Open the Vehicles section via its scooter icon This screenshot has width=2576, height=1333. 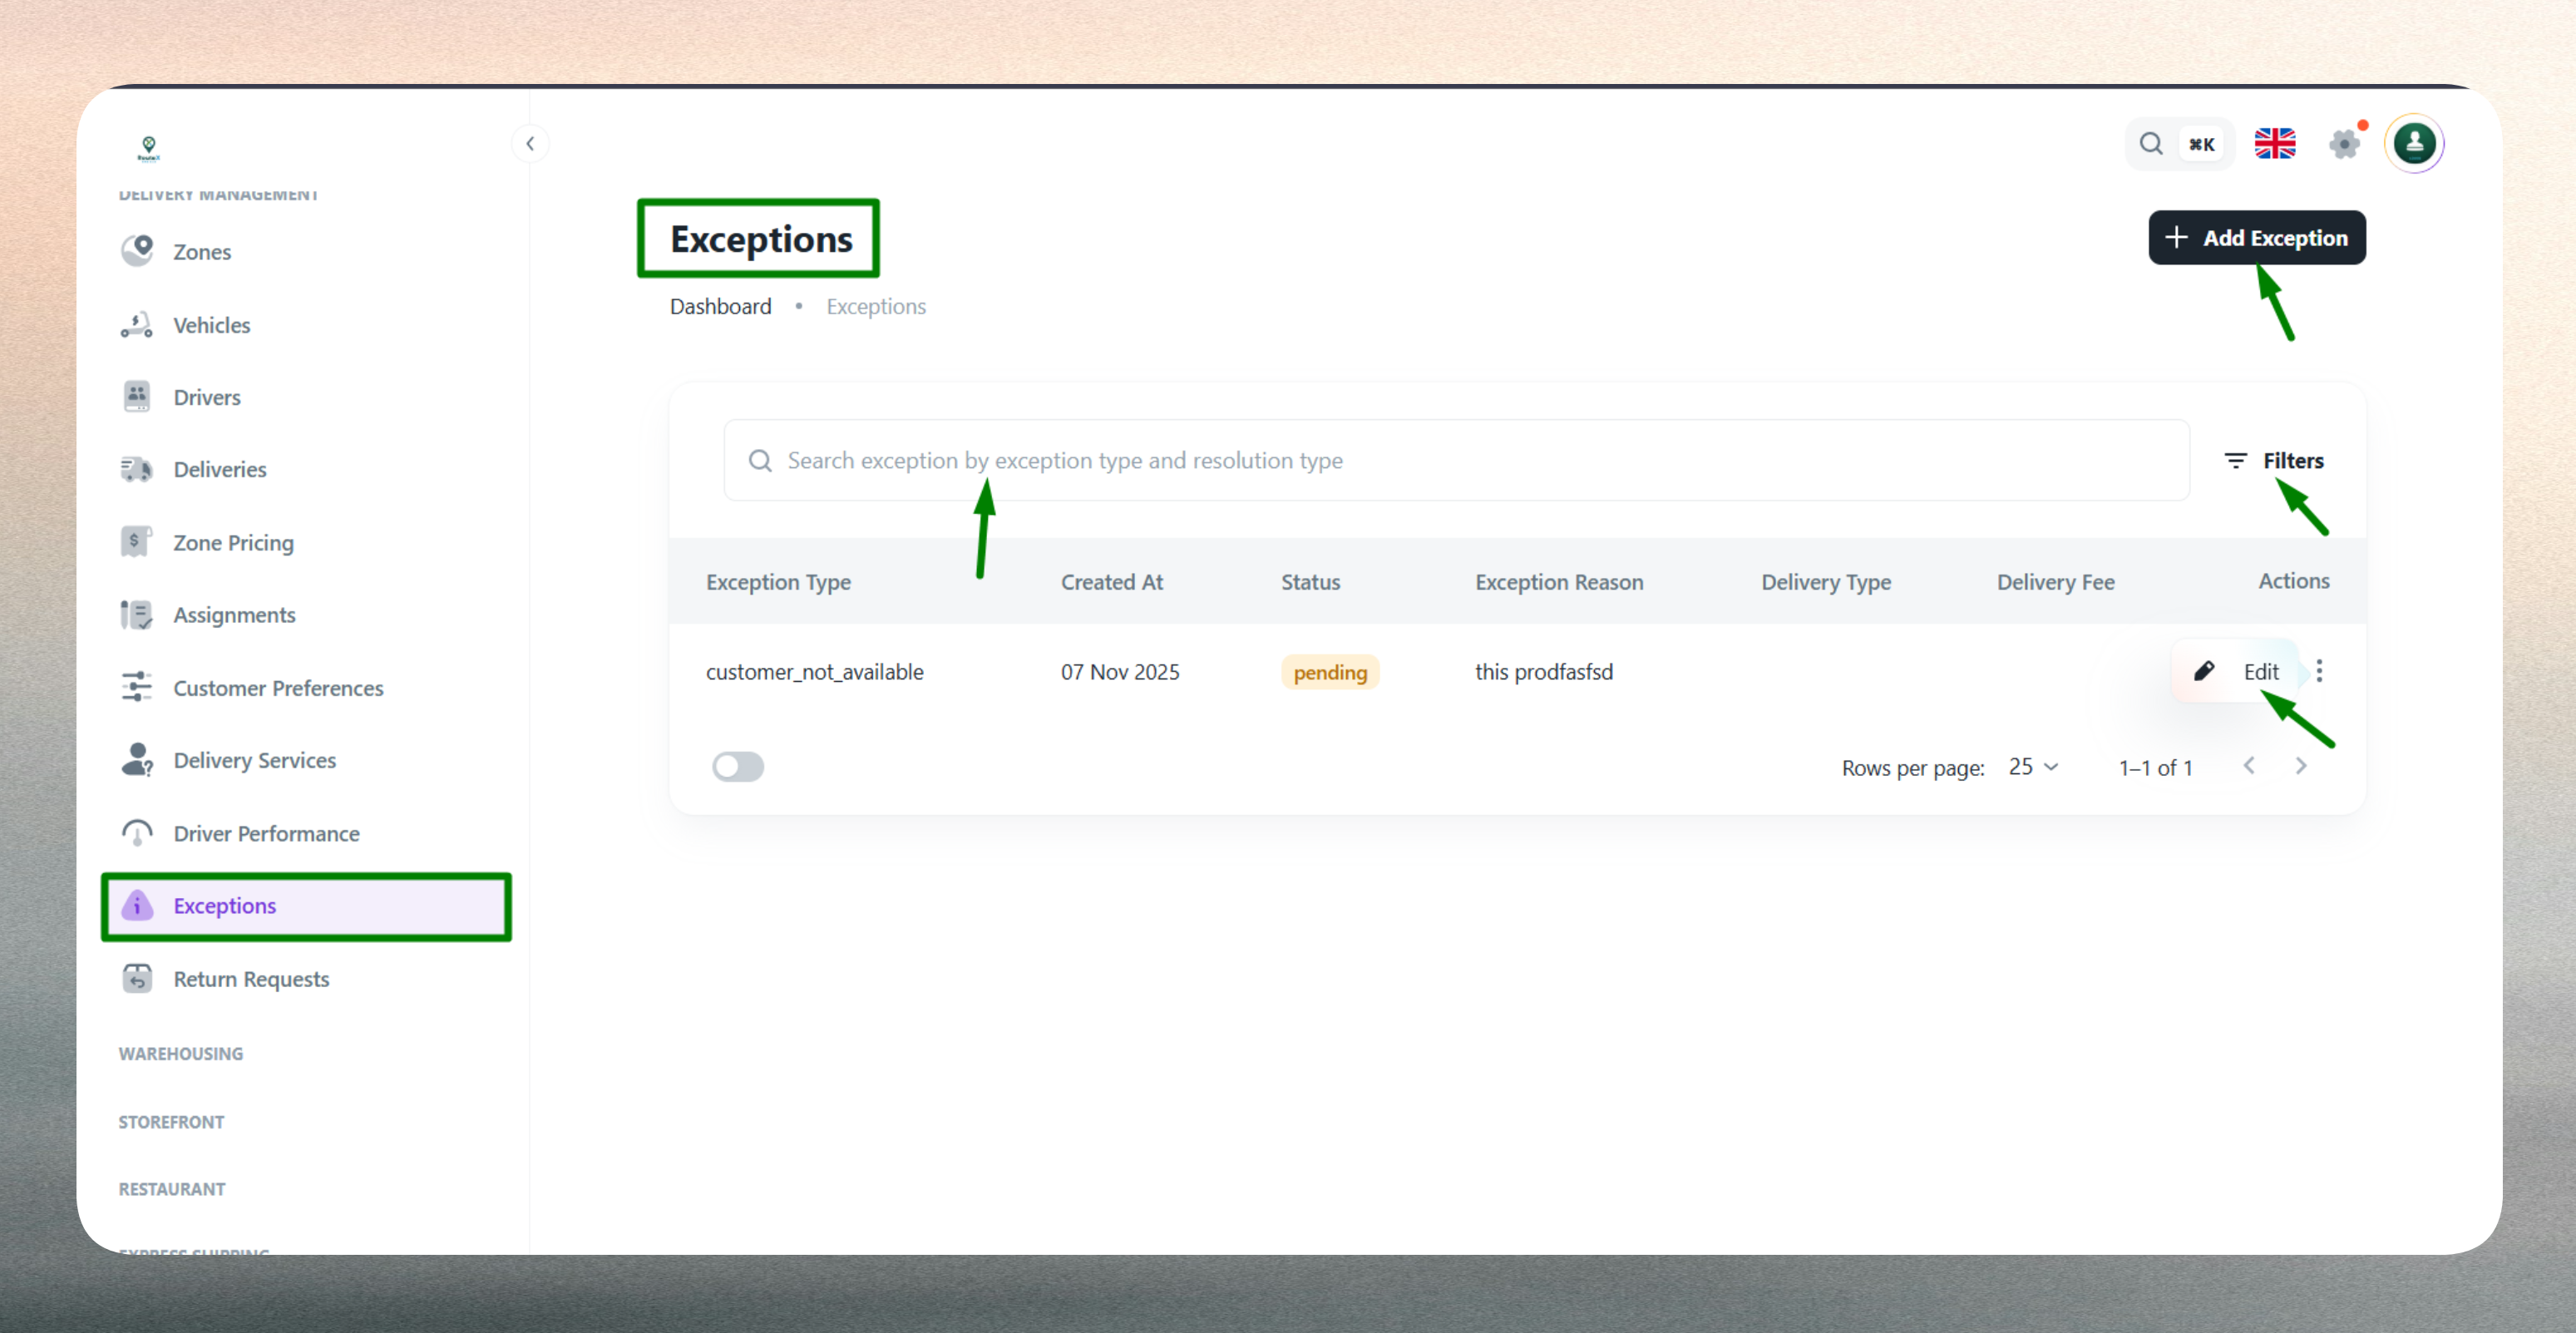click(x=137, y=324)
